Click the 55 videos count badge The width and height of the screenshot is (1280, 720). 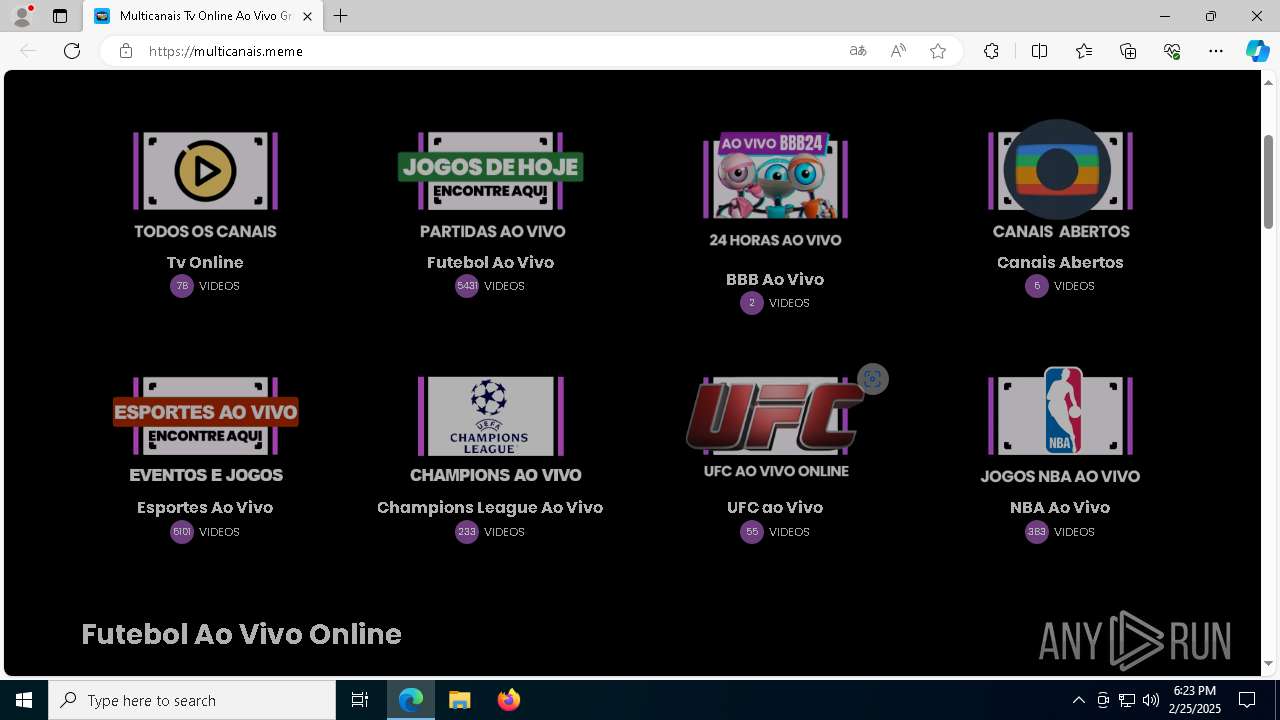point(752,532)
